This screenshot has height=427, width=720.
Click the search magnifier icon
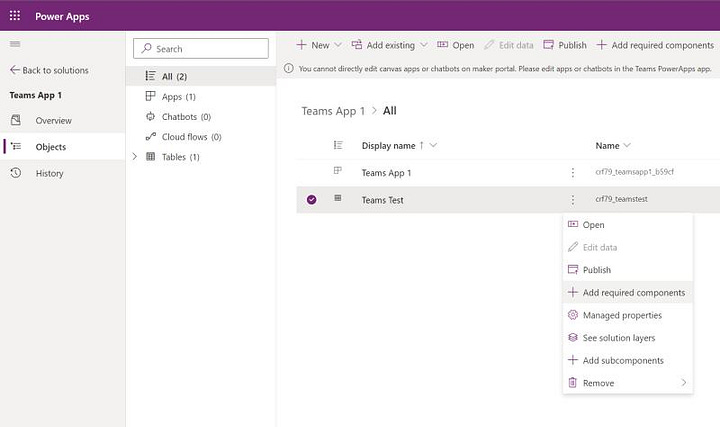point(146,48)
